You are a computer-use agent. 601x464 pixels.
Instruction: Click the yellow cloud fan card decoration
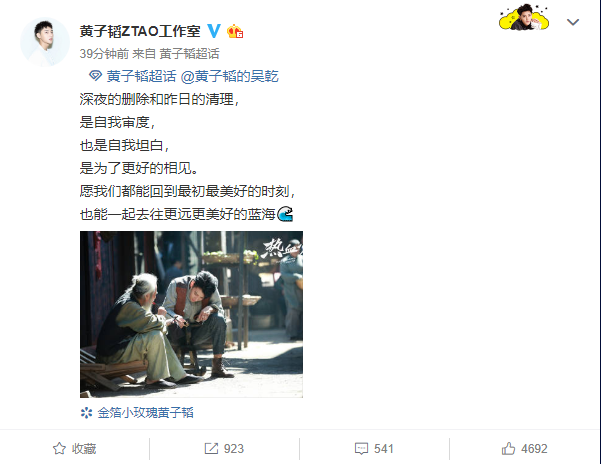[524, 17]
